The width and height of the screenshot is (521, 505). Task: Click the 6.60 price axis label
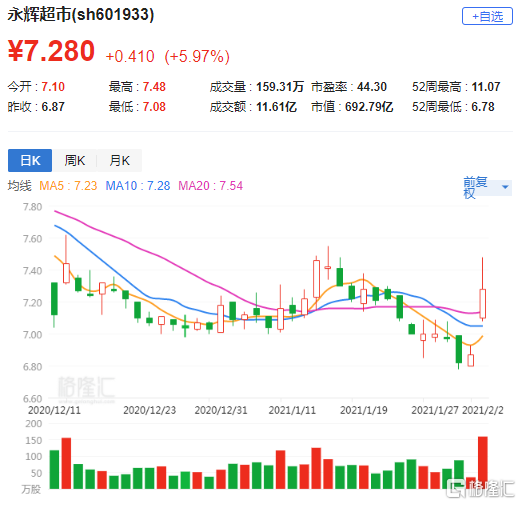click(x=33, y=399)
